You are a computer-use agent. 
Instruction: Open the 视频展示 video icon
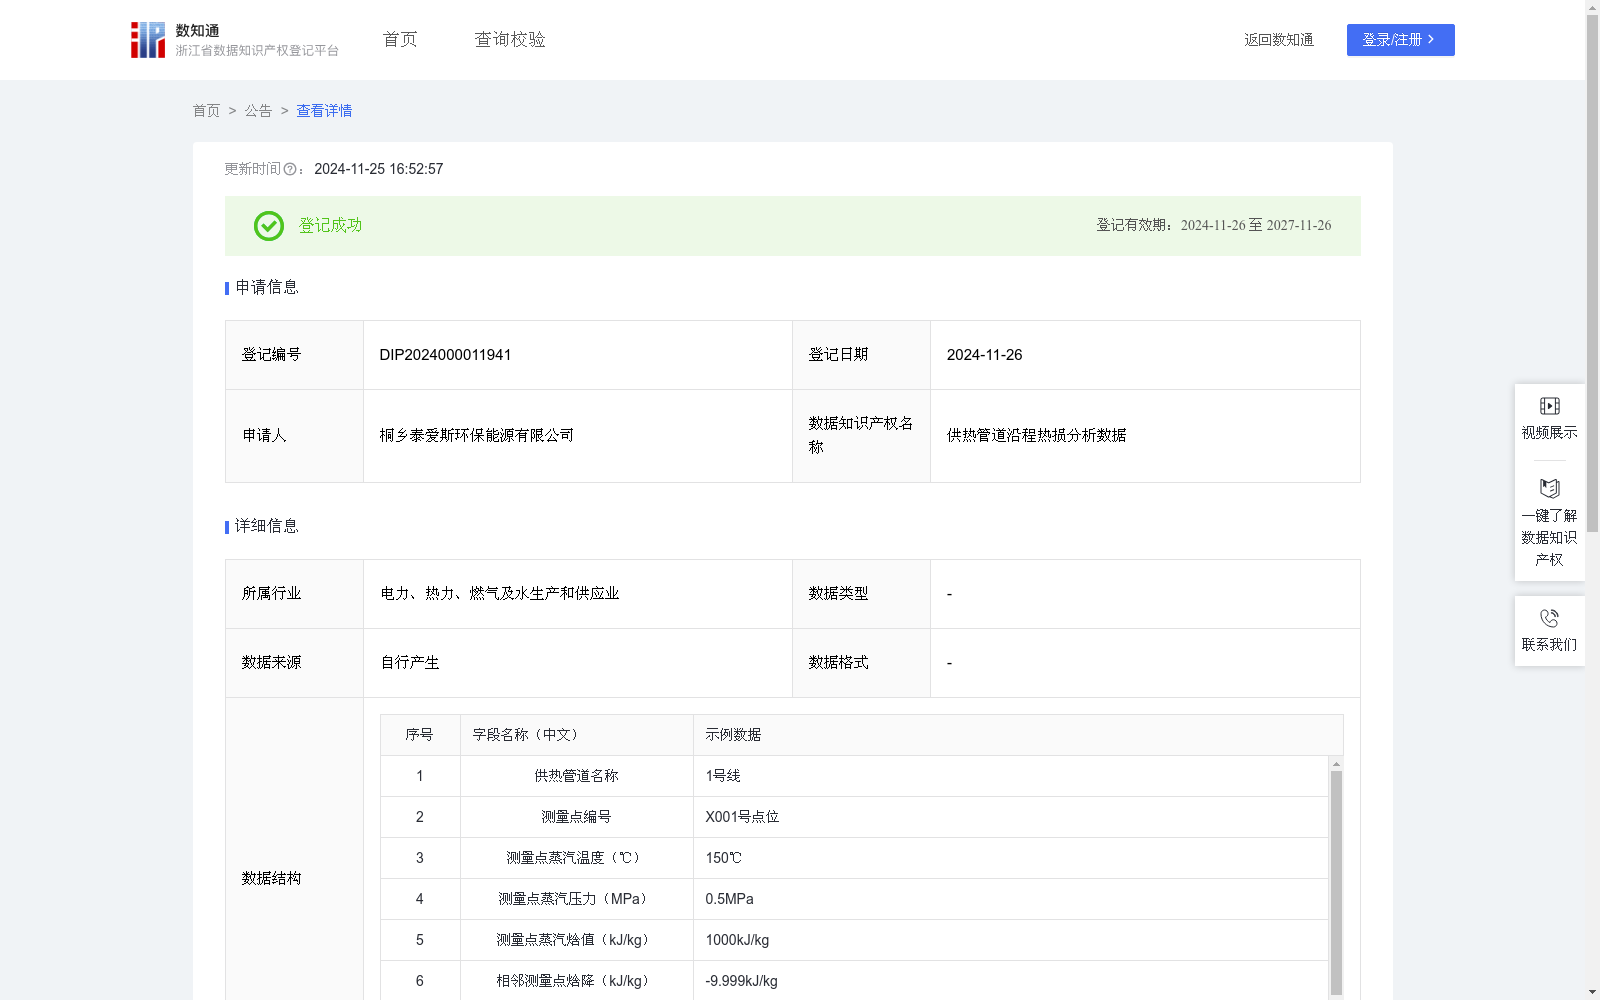[x=1549, y=406]
